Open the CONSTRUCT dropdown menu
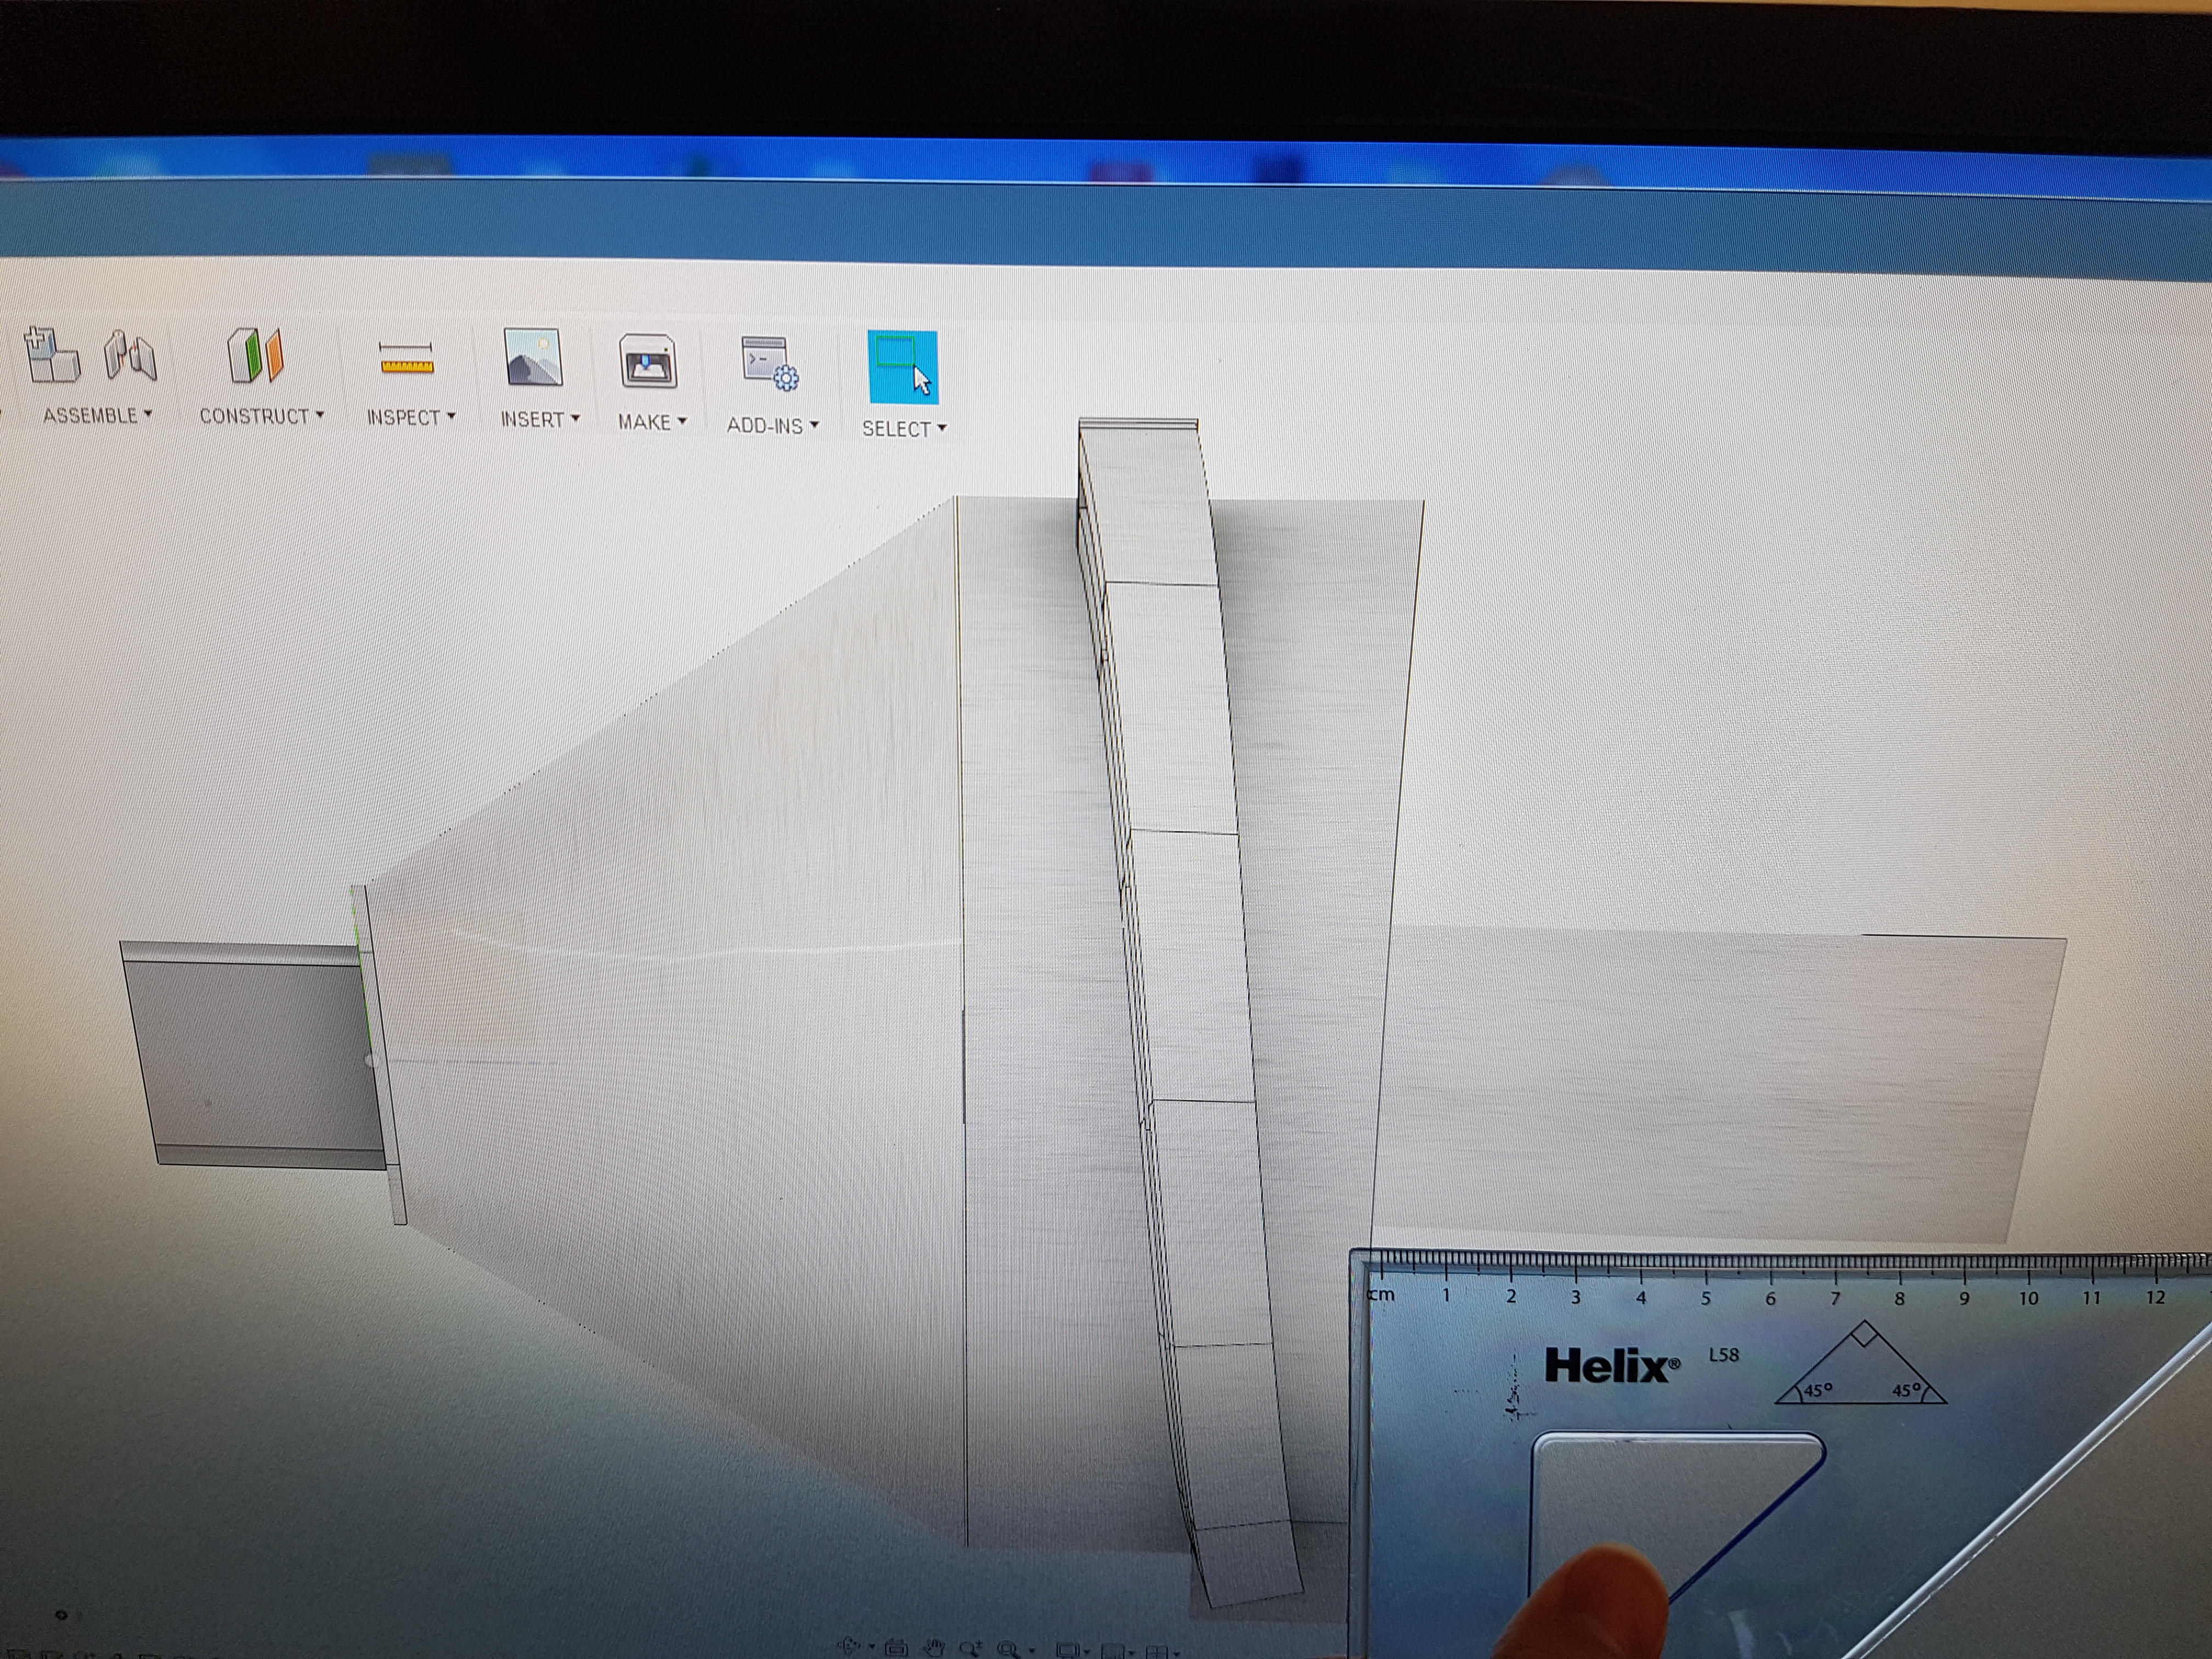 pyautogui.click(x=261, y=416)
